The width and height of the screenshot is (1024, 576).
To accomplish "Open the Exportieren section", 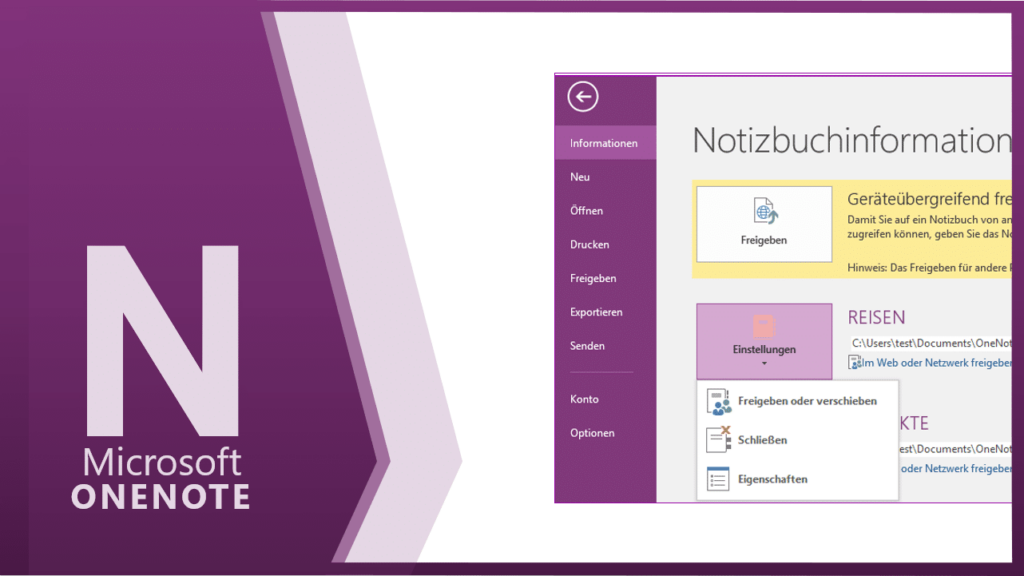I will coord(596,312).
